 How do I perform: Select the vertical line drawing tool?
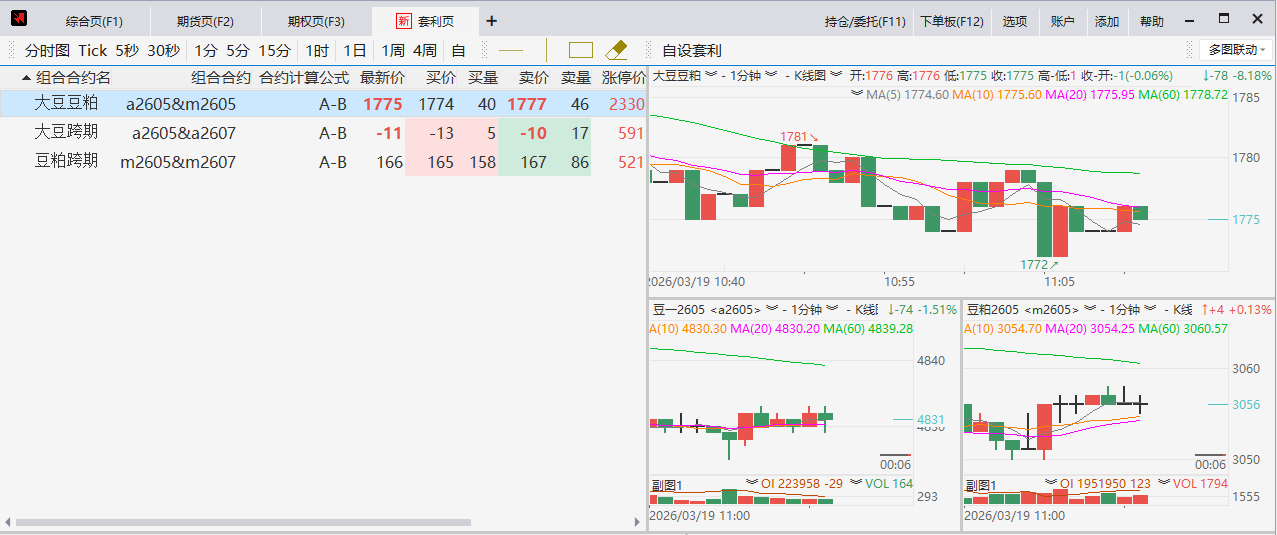[547, 50]
